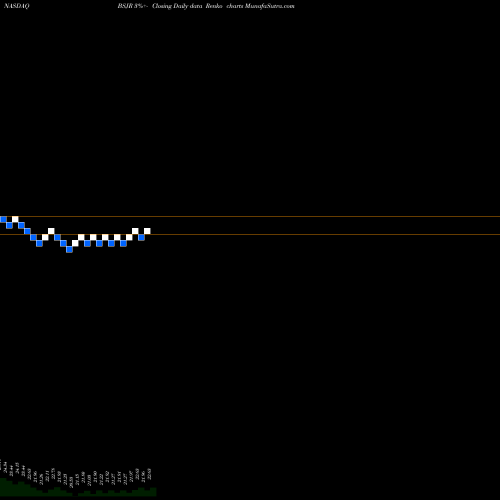
Task: Click the rightmost green volume bar
Action: [153, 492]
